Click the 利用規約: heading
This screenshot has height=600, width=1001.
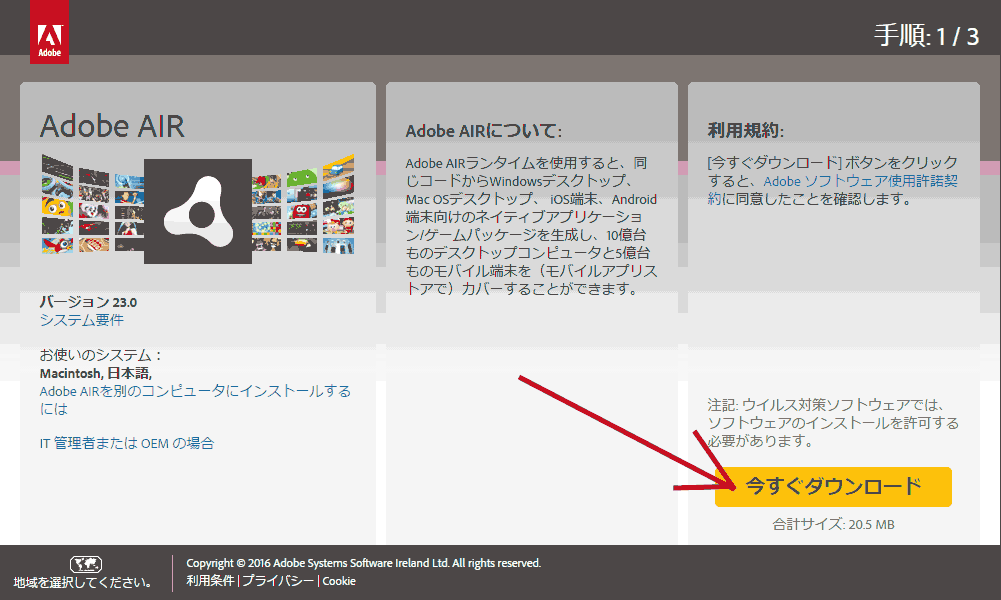[x=746, y=131]
